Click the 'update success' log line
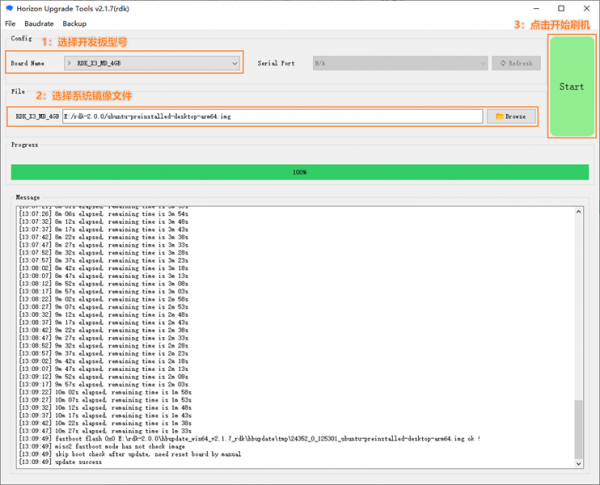This screenshot has height=485, width=600. (x=78, y=462)
